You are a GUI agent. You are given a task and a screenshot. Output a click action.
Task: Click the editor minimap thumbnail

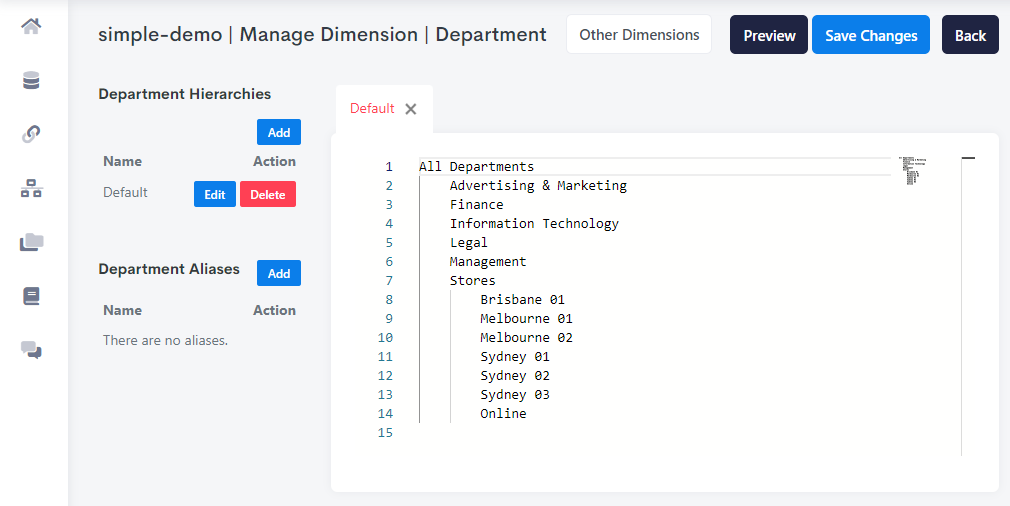pos(912,170)
